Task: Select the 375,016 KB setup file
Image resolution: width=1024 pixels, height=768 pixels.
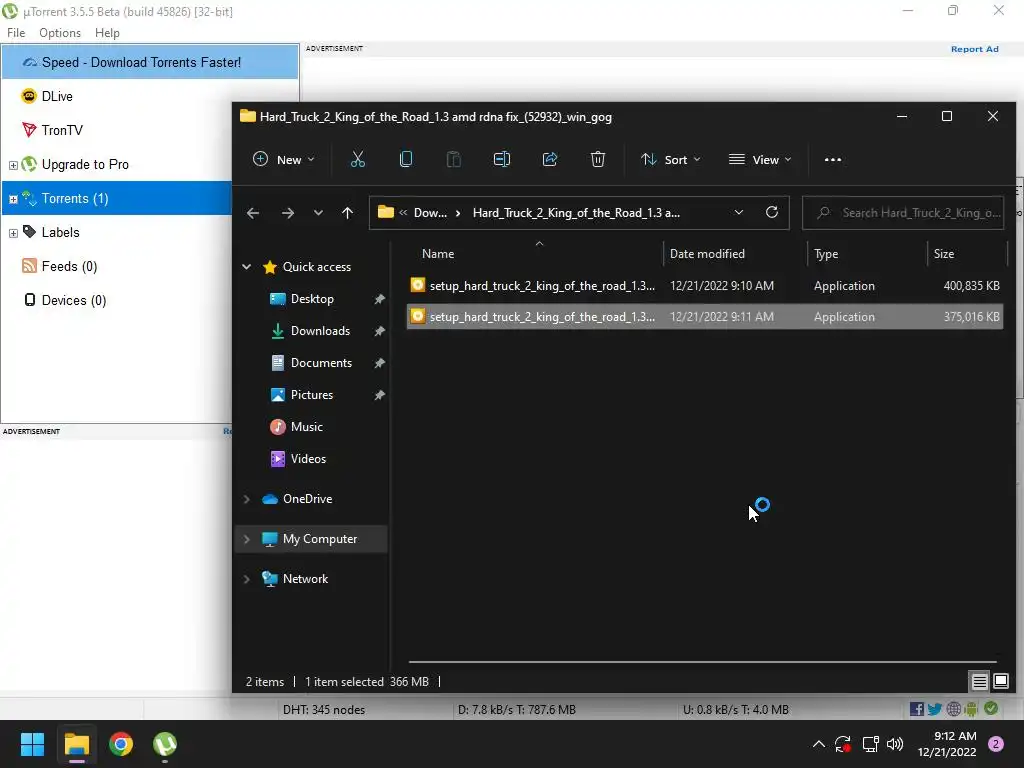Action: tap(705, 317)
